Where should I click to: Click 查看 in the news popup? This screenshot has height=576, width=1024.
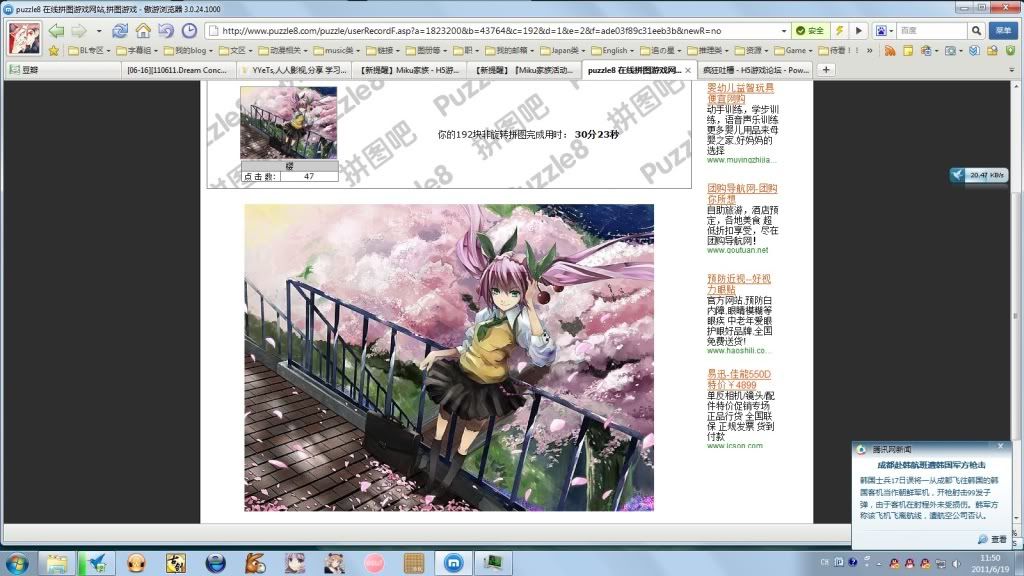[x=993, y=539]
